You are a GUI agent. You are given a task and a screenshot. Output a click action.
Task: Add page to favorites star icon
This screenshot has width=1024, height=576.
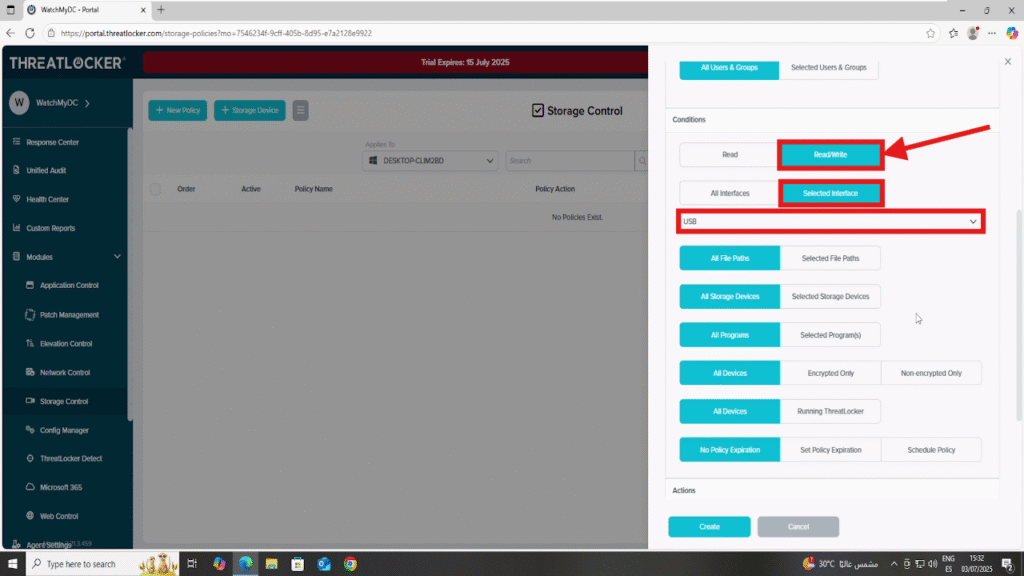tap(931, 33)
